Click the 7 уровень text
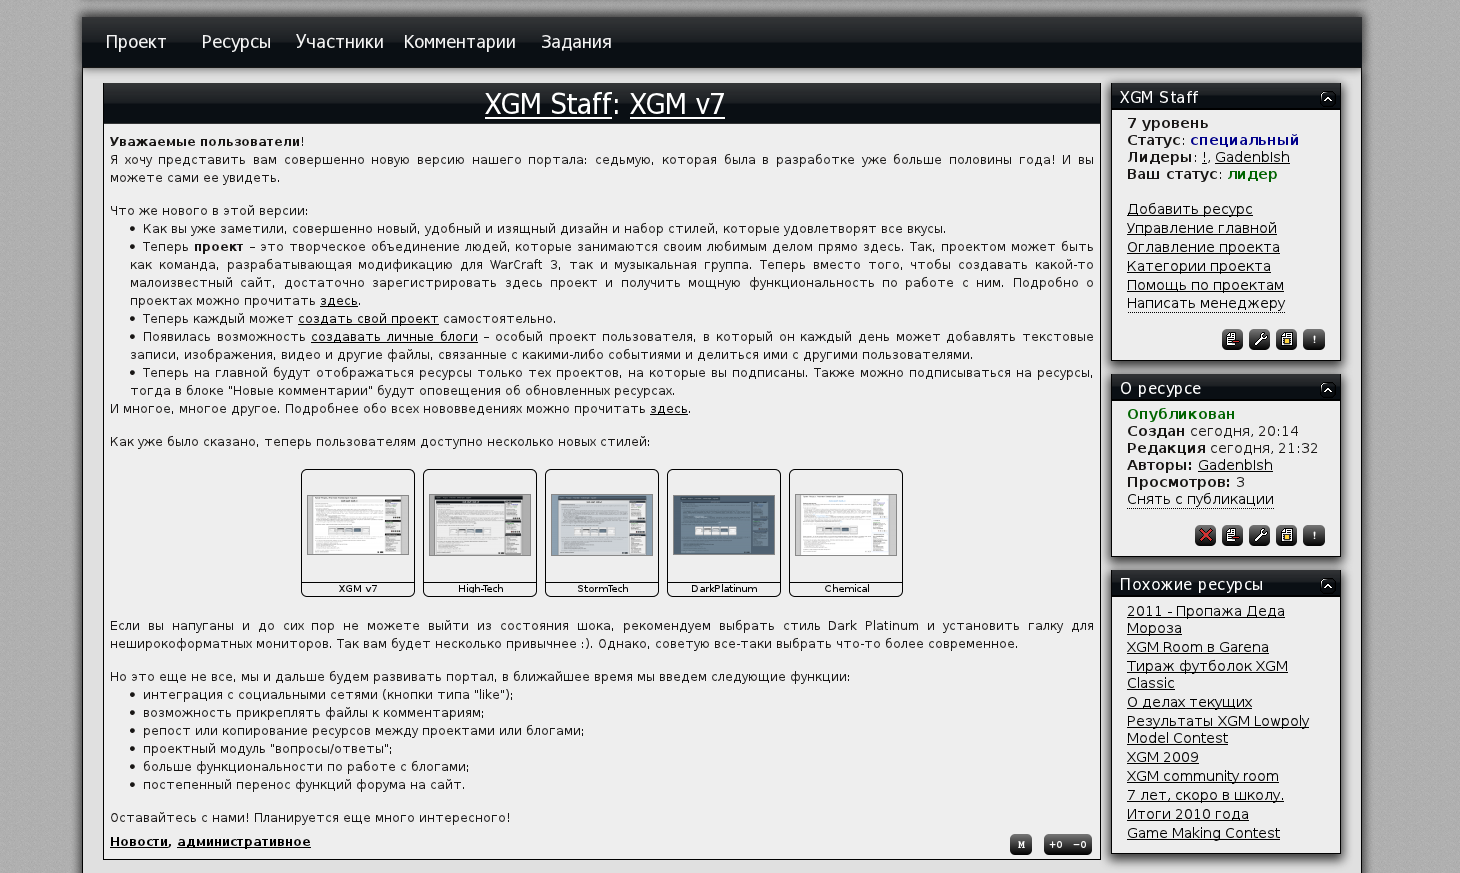Image resolution: width=1460 pixels, height=873 pixels. coord(1168,123)
